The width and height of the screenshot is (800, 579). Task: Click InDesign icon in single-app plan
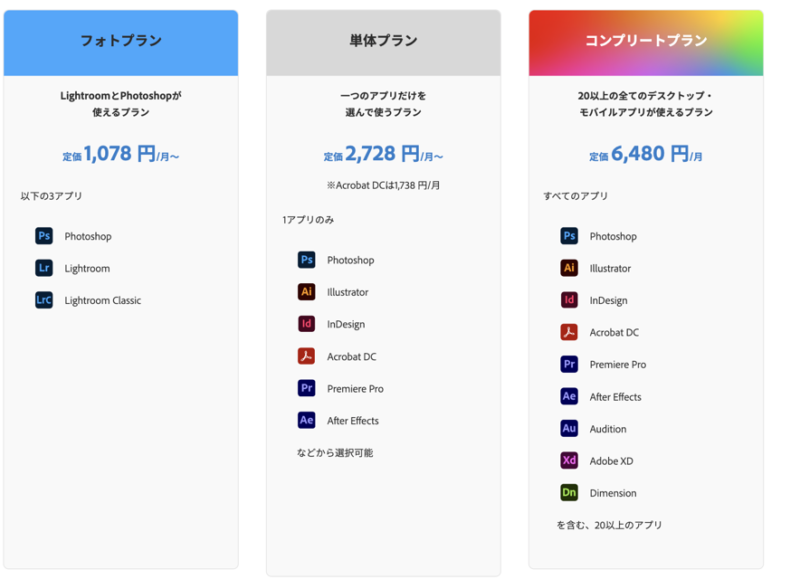(x=306, y=324)
